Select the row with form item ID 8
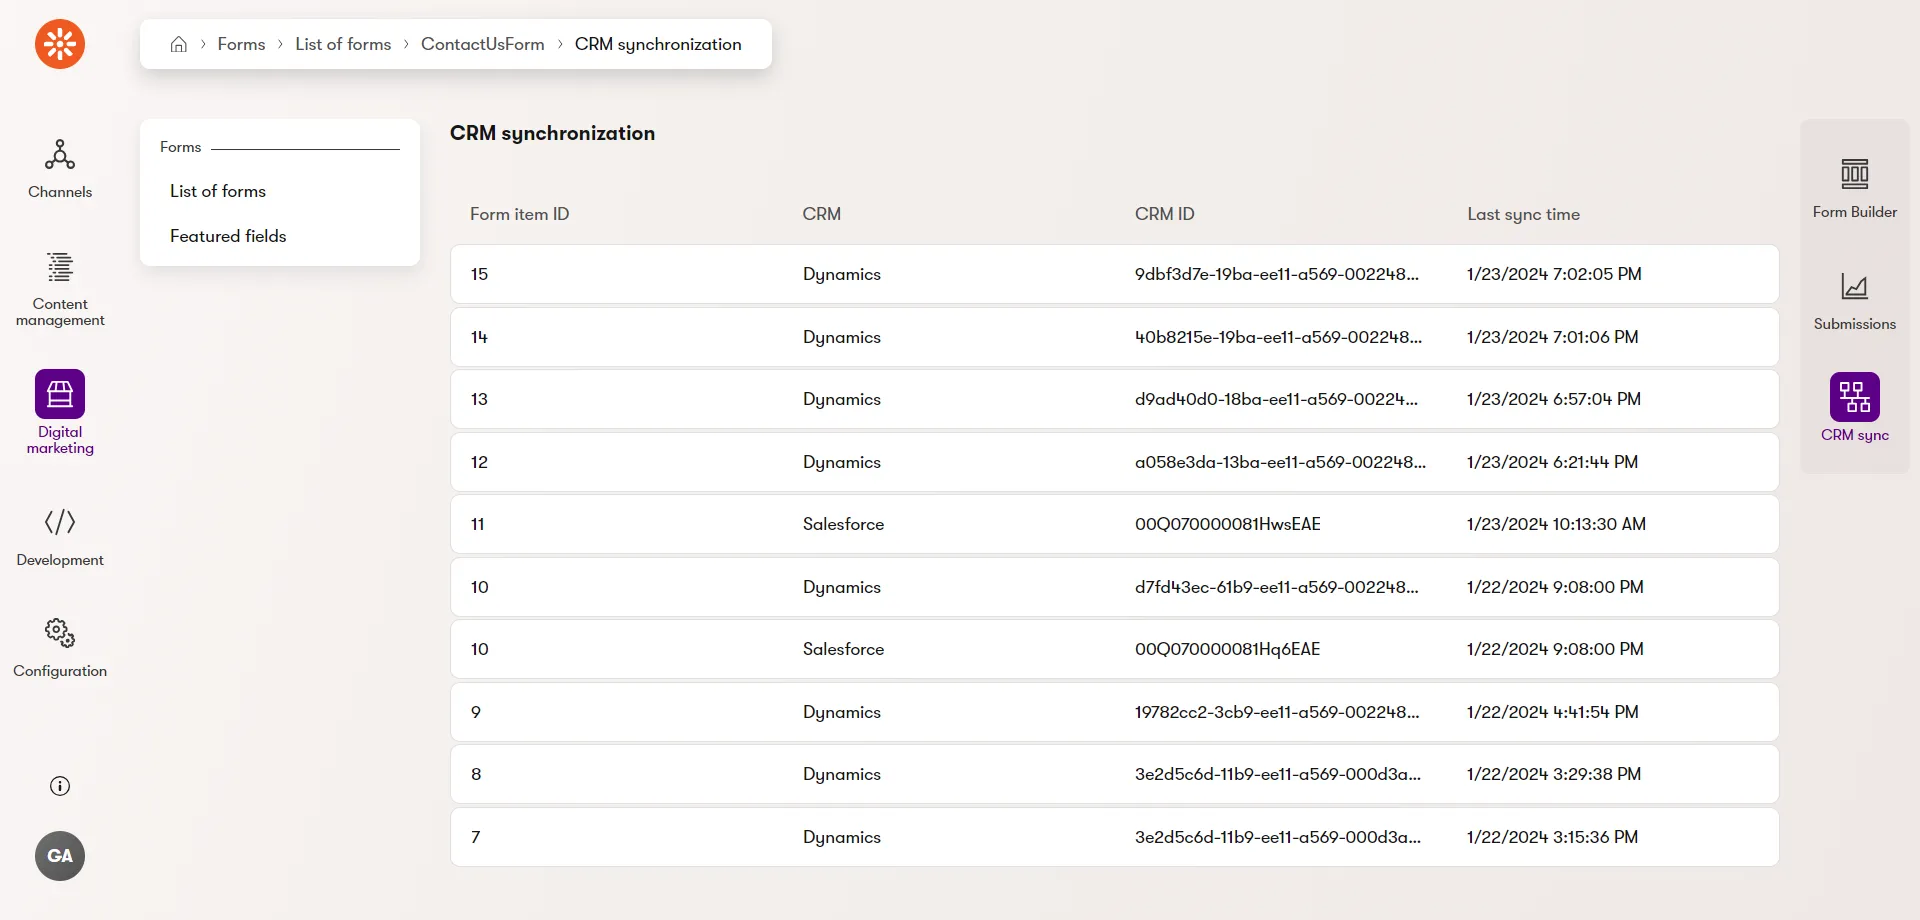1920x920 pixels. (1115, 774)
